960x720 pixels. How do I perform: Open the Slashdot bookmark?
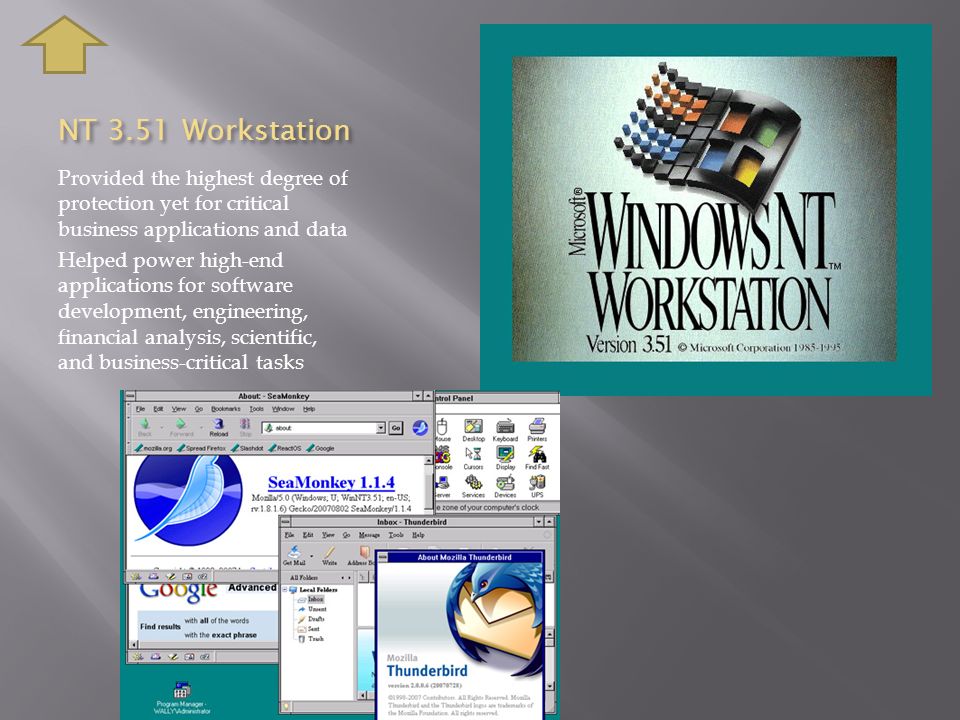[247, 448]
